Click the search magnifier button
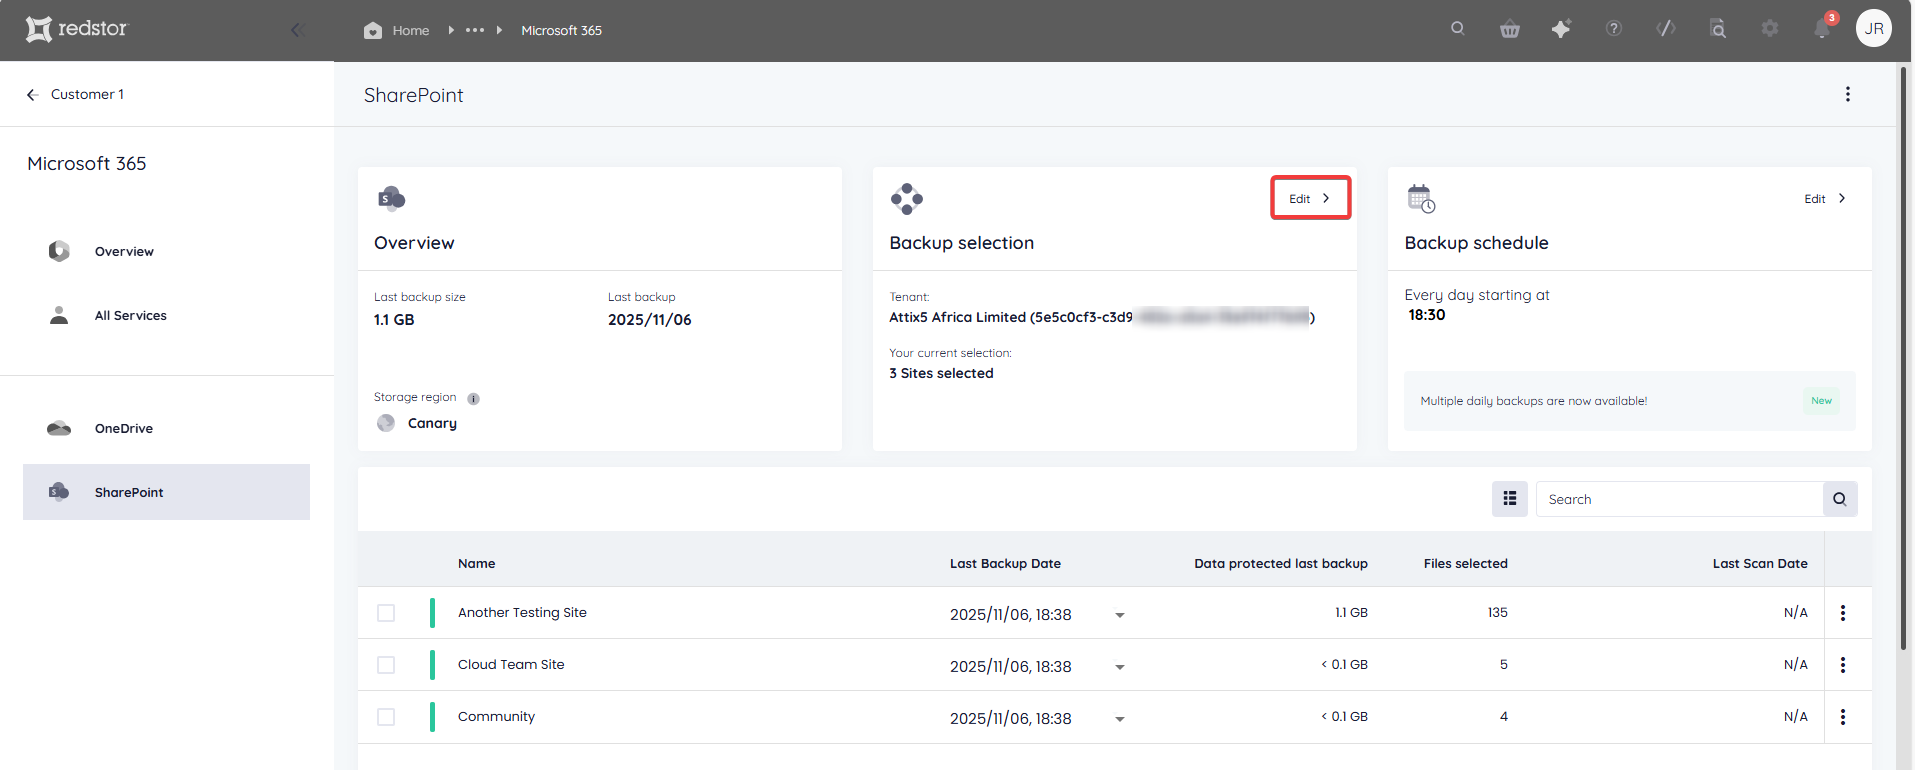The width and height of the screenshot is (1915, 770). (x=1840, y=499)
